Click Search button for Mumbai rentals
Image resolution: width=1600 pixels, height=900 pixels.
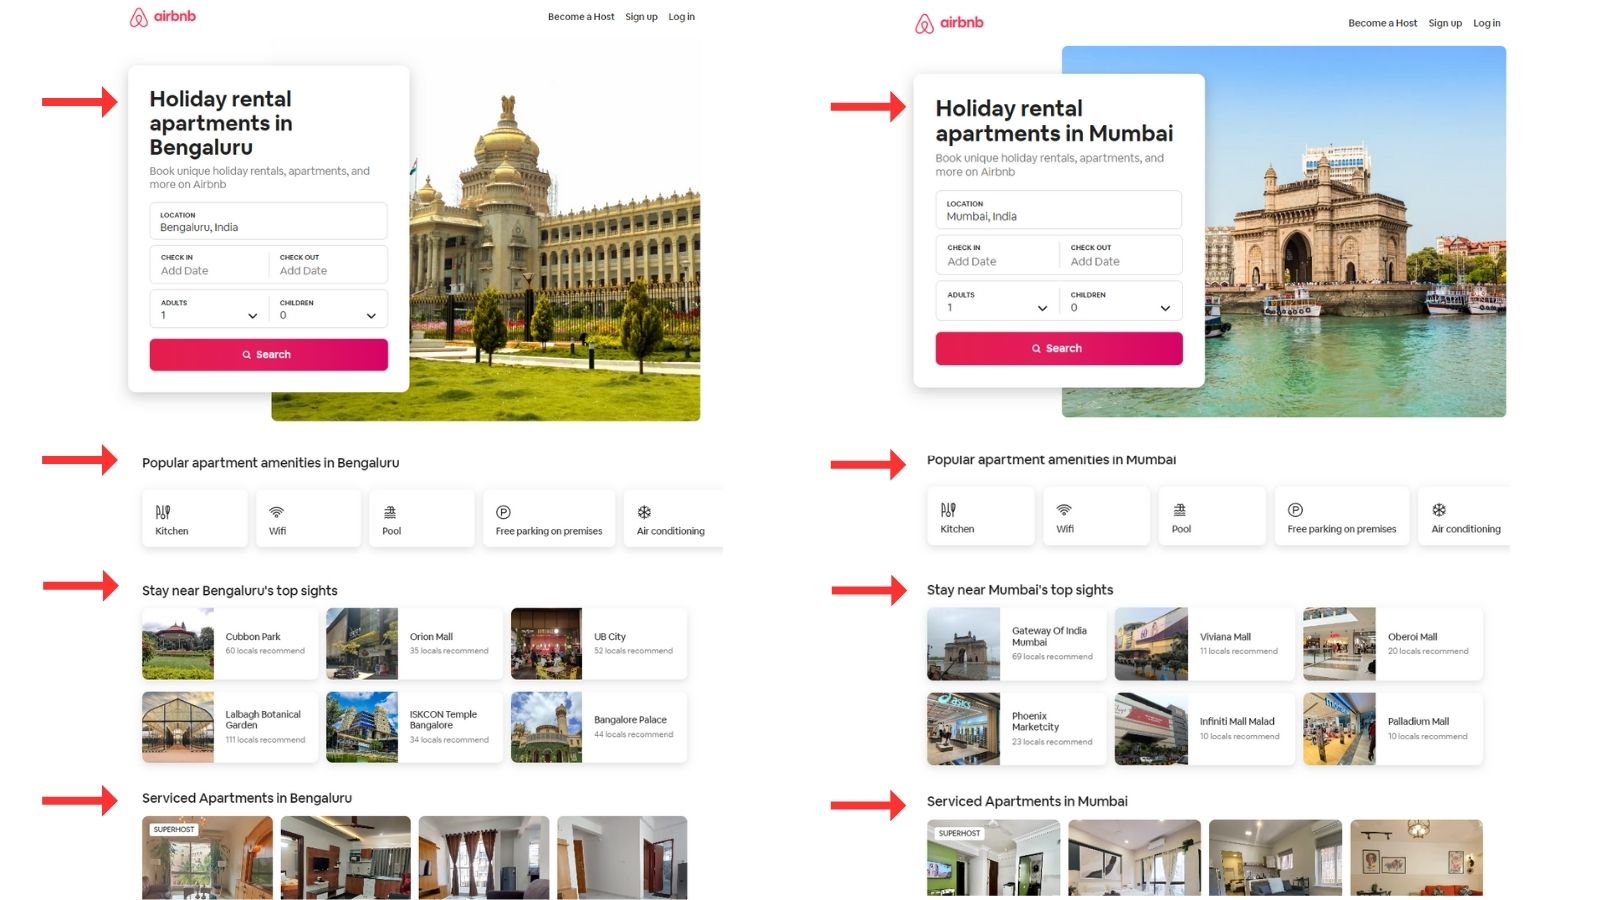[x=1059, y=348]
